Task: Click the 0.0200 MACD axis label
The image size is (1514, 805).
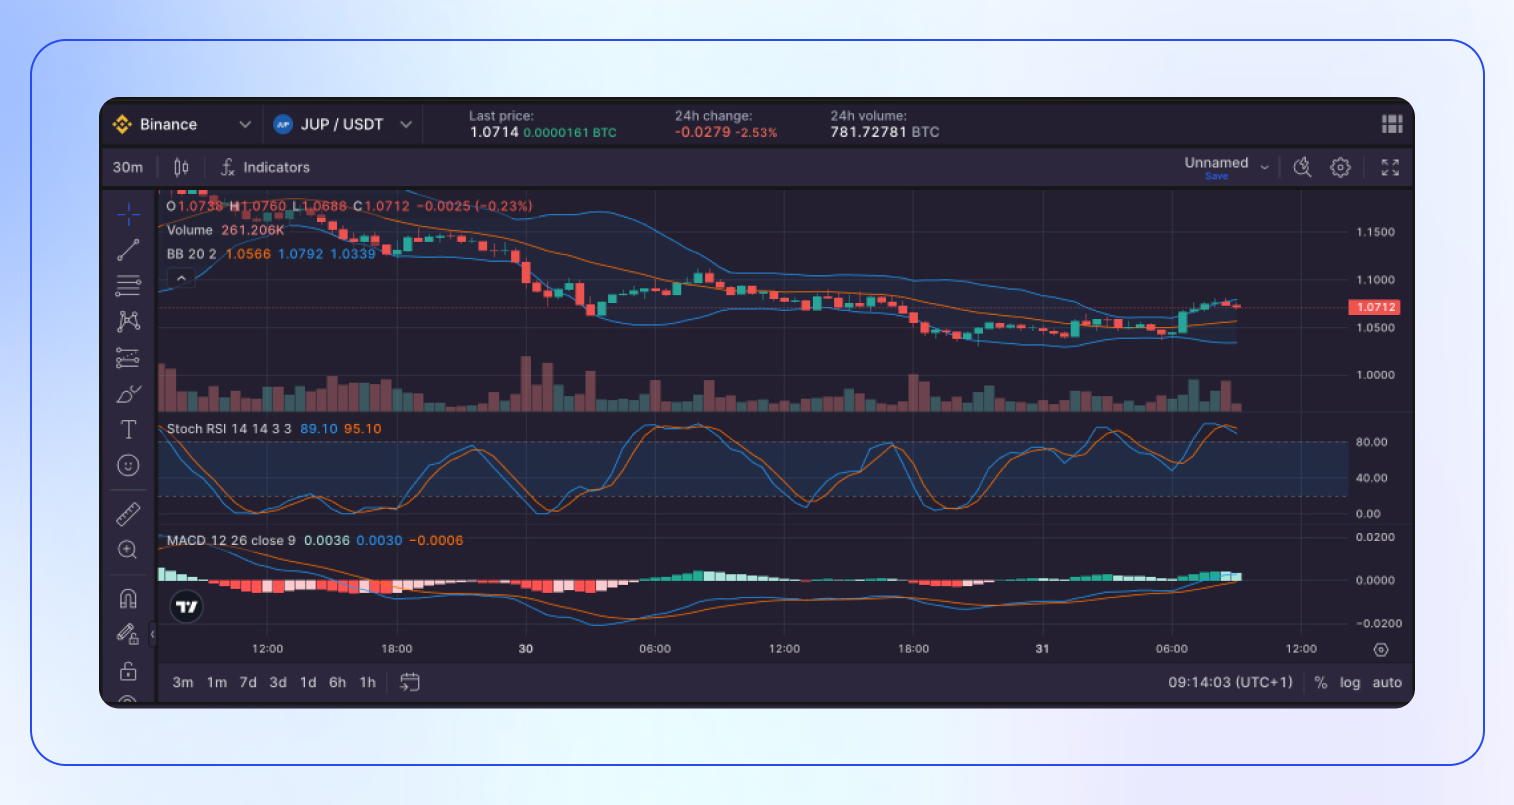Action: tap(1375, 537)
